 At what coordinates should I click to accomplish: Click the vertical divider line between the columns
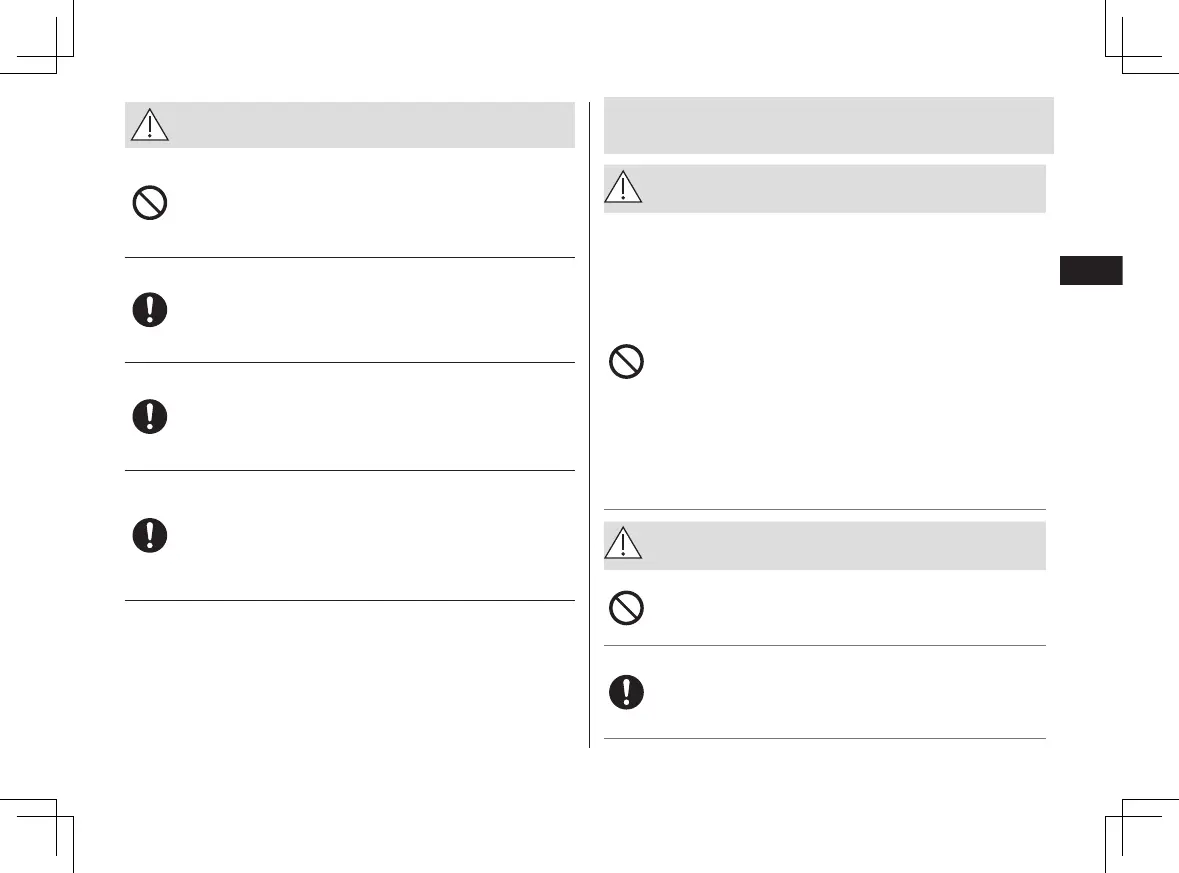pos(590,420)
